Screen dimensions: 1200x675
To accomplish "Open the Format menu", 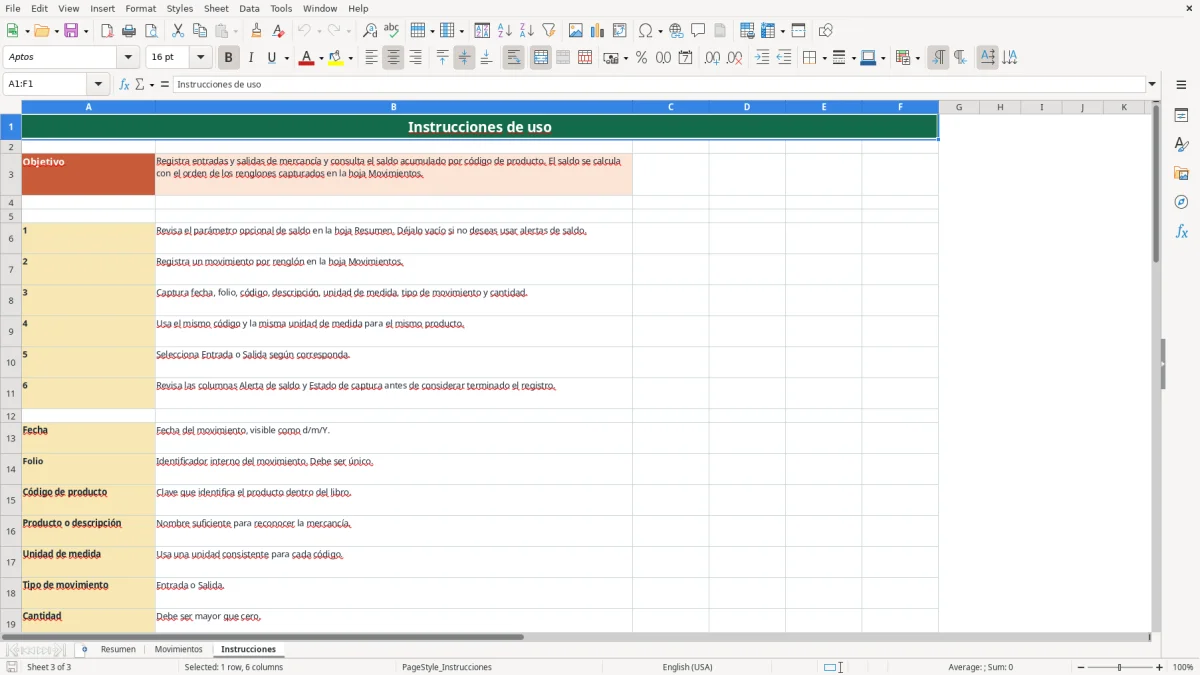I will tap(141, 8).
